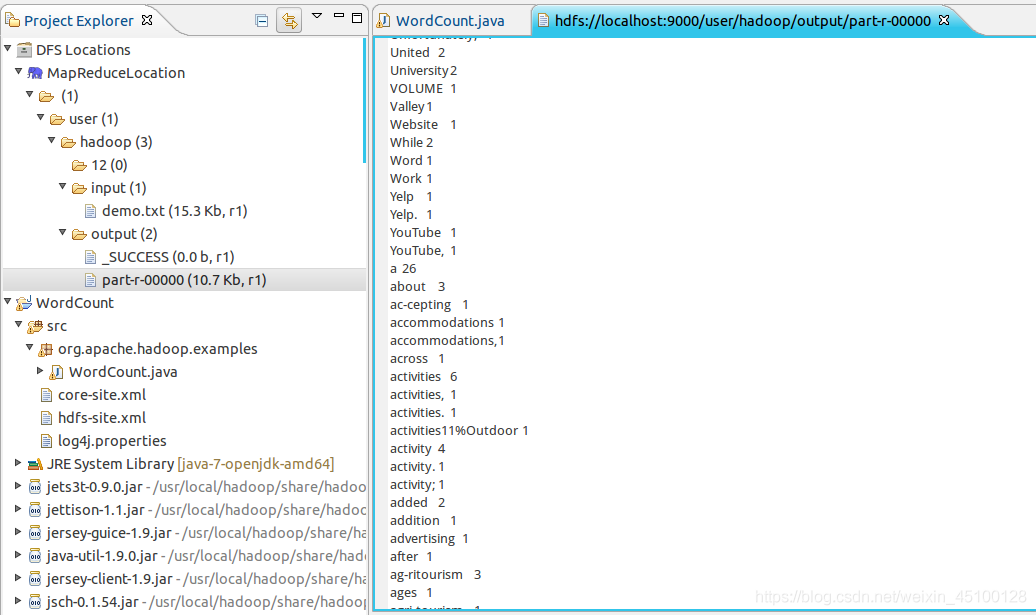This screenshot has height=615, width=1036.
Task: Select hdfs-site.xml in the tree
Action: [x=102, y=418]
